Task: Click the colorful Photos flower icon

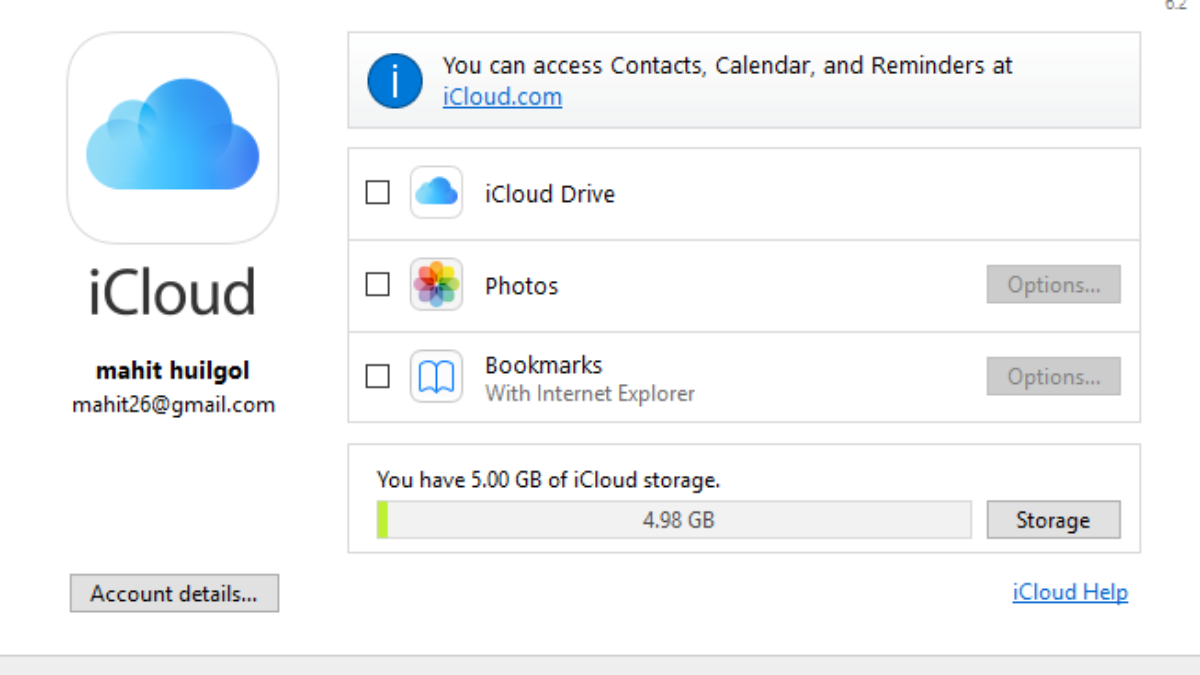Action: click(x=436, y=285)
